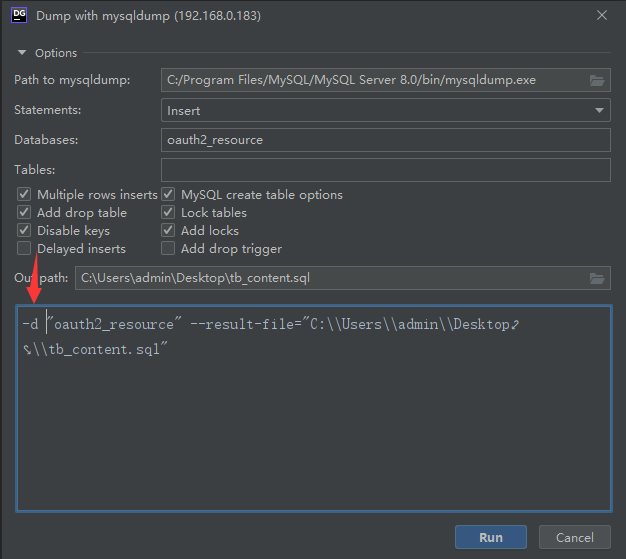Open the Statements dropdown showing Insert
Image resolution: width=626 pixels, height=559 pixels.
(x=386, y=110)
